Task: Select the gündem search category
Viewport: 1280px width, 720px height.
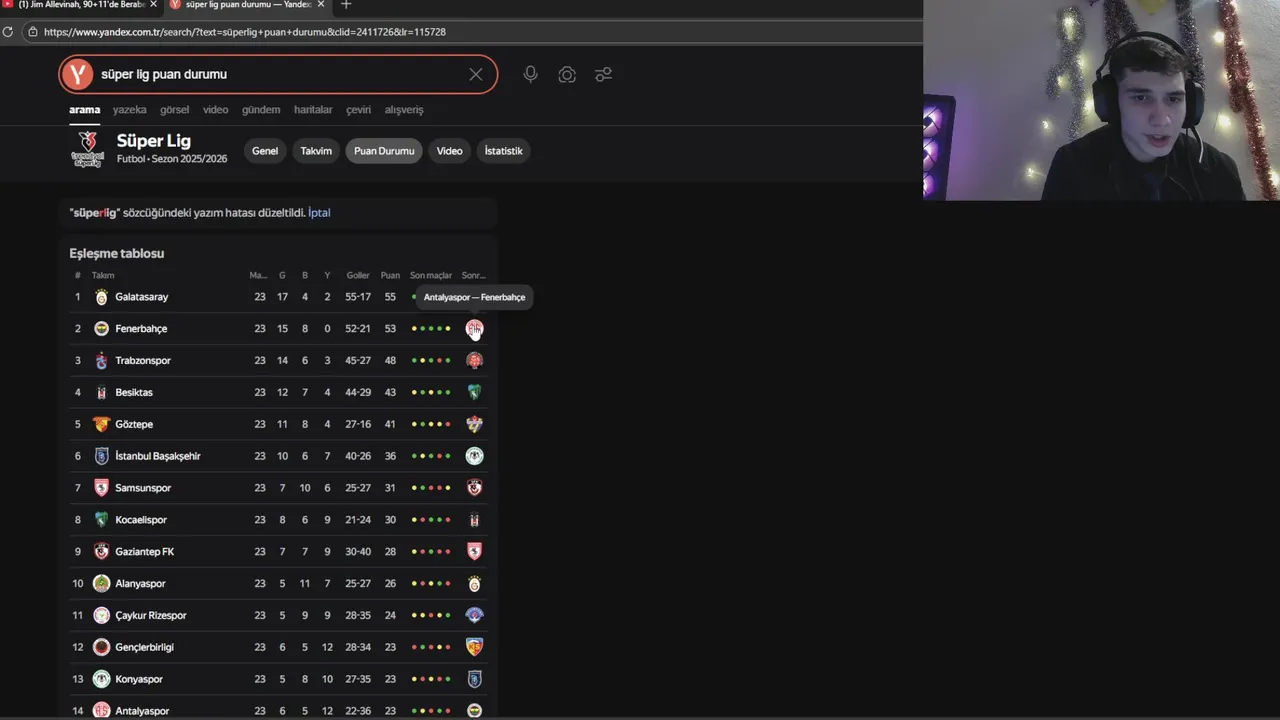Action: click(261, 110)
